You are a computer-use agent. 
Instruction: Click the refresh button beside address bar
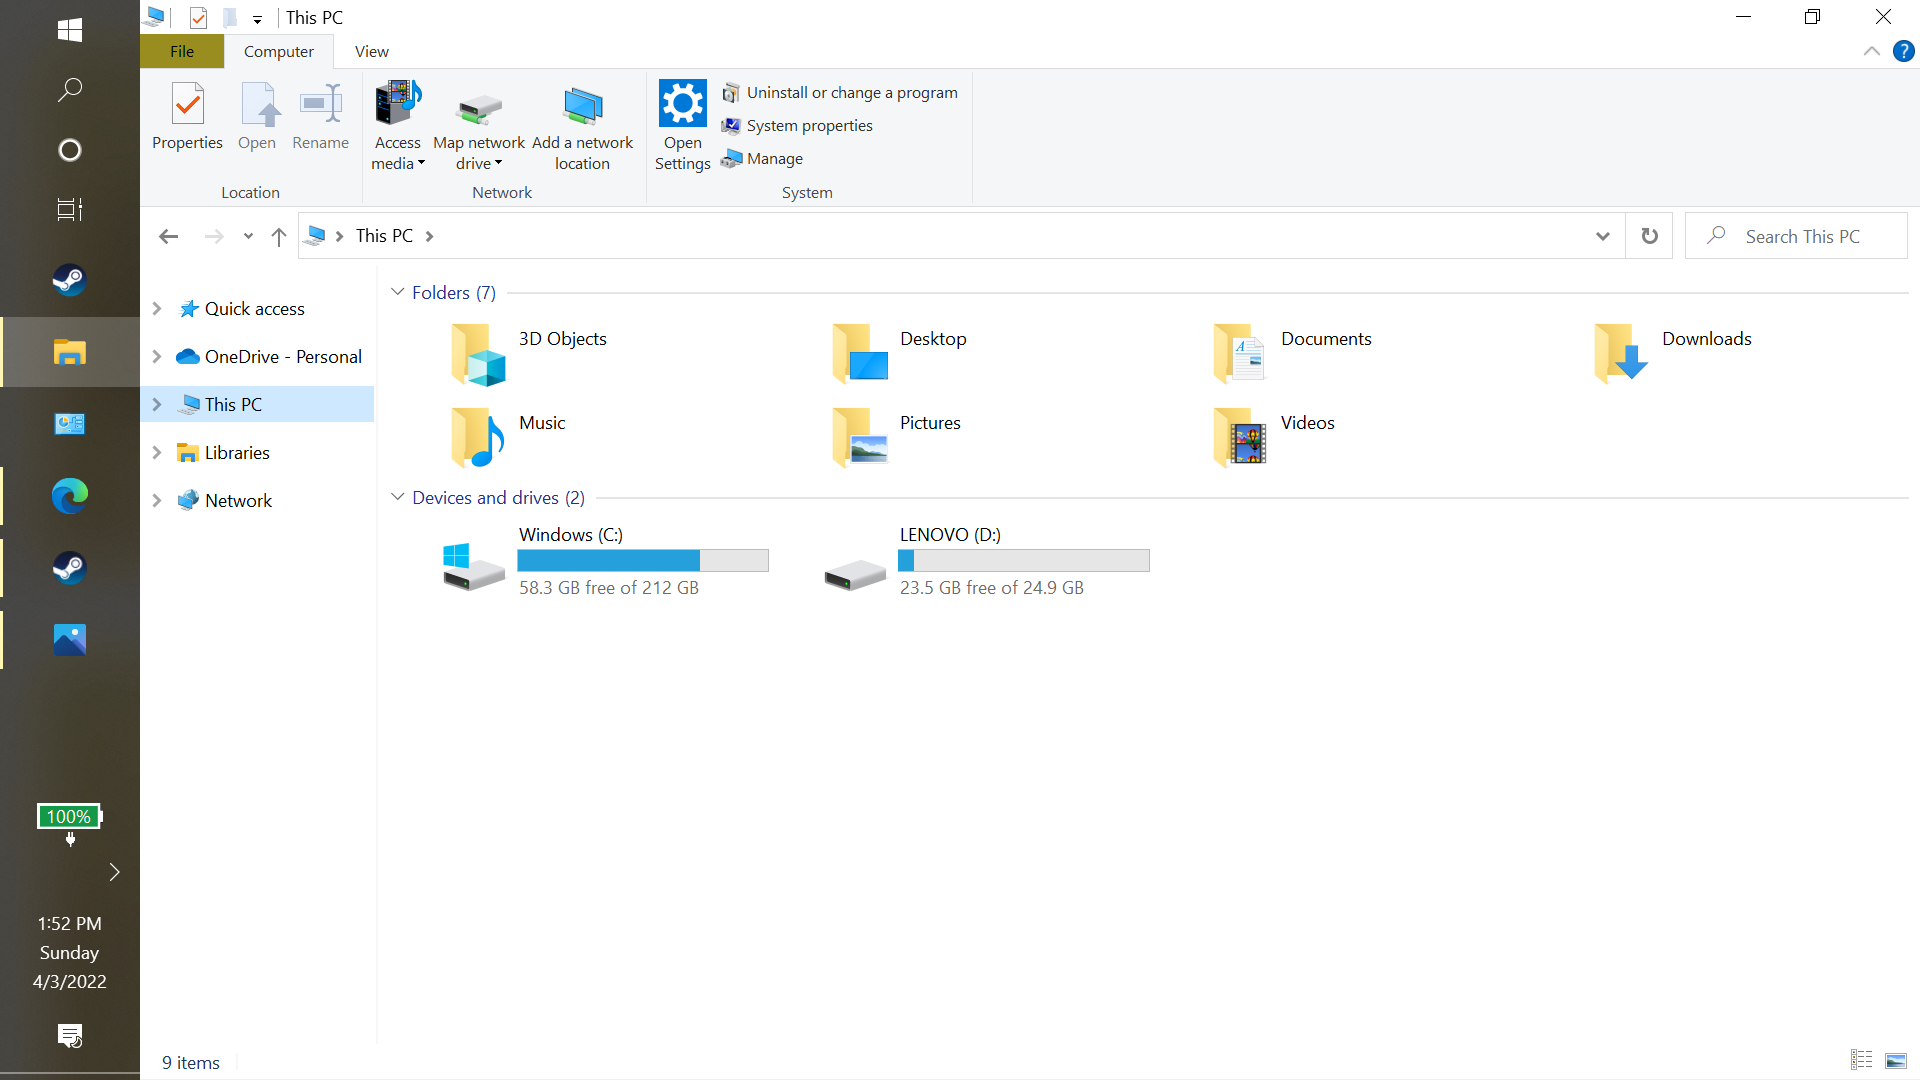(1649, 236)
